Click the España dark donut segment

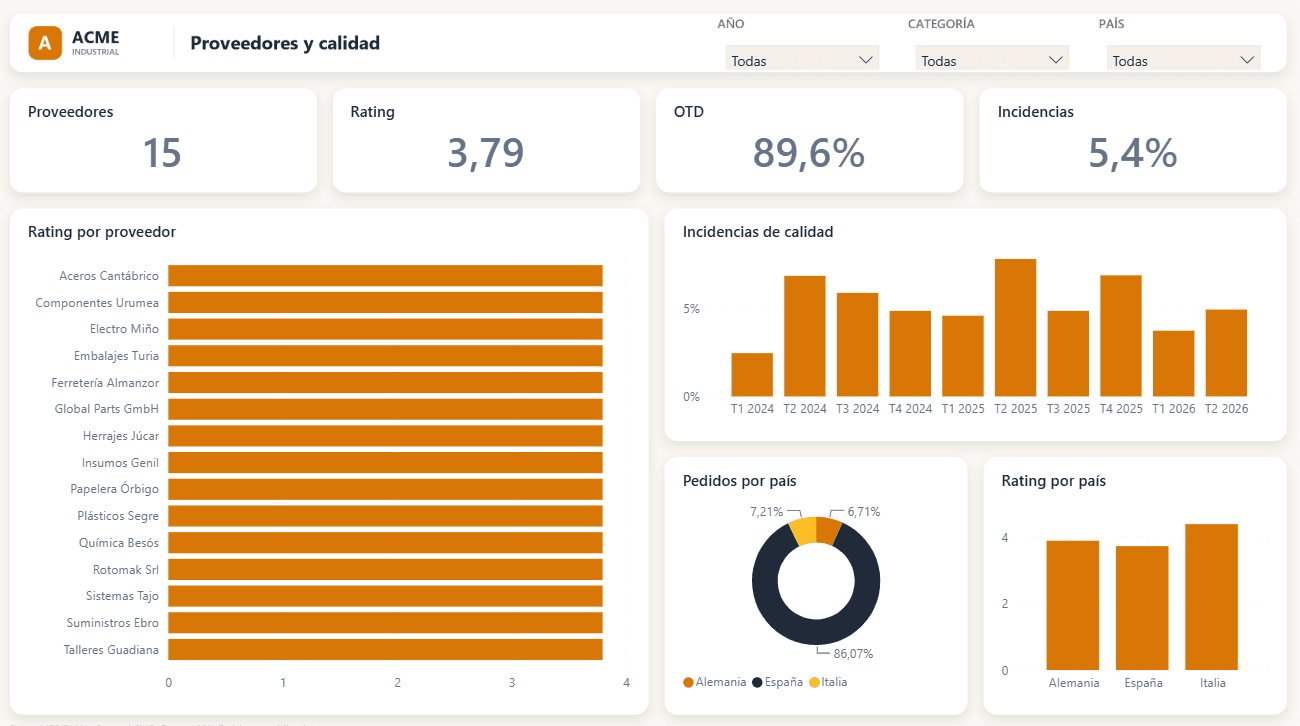(x=816, y=632)
